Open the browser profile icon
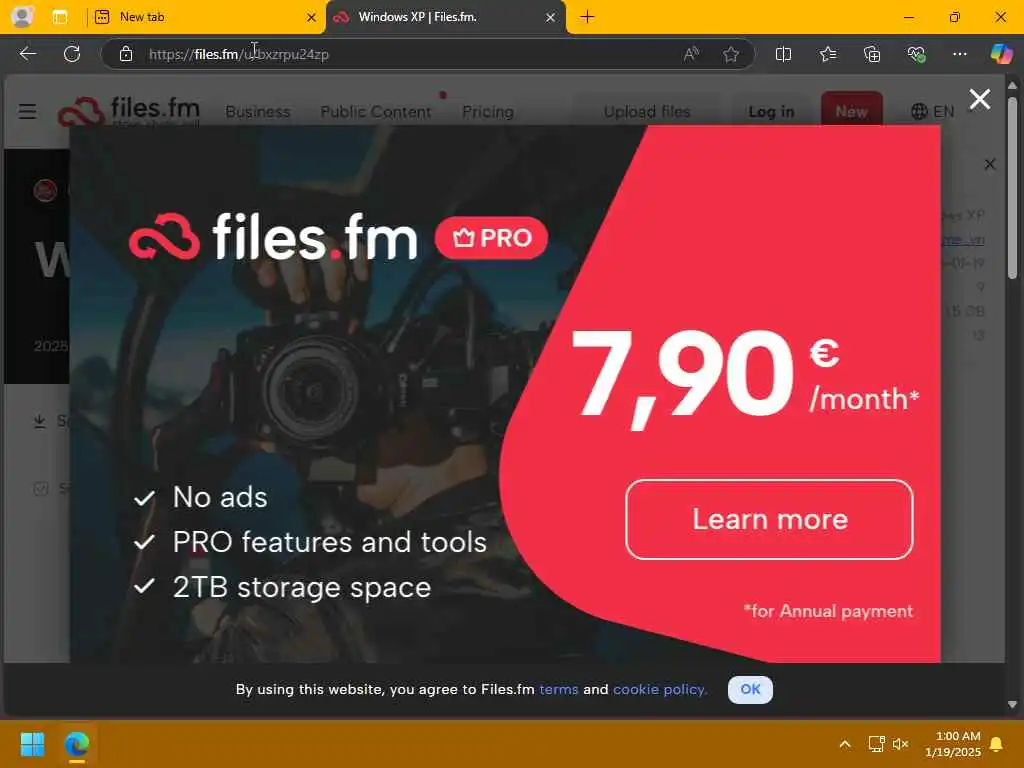 click(x=22, y=17)
